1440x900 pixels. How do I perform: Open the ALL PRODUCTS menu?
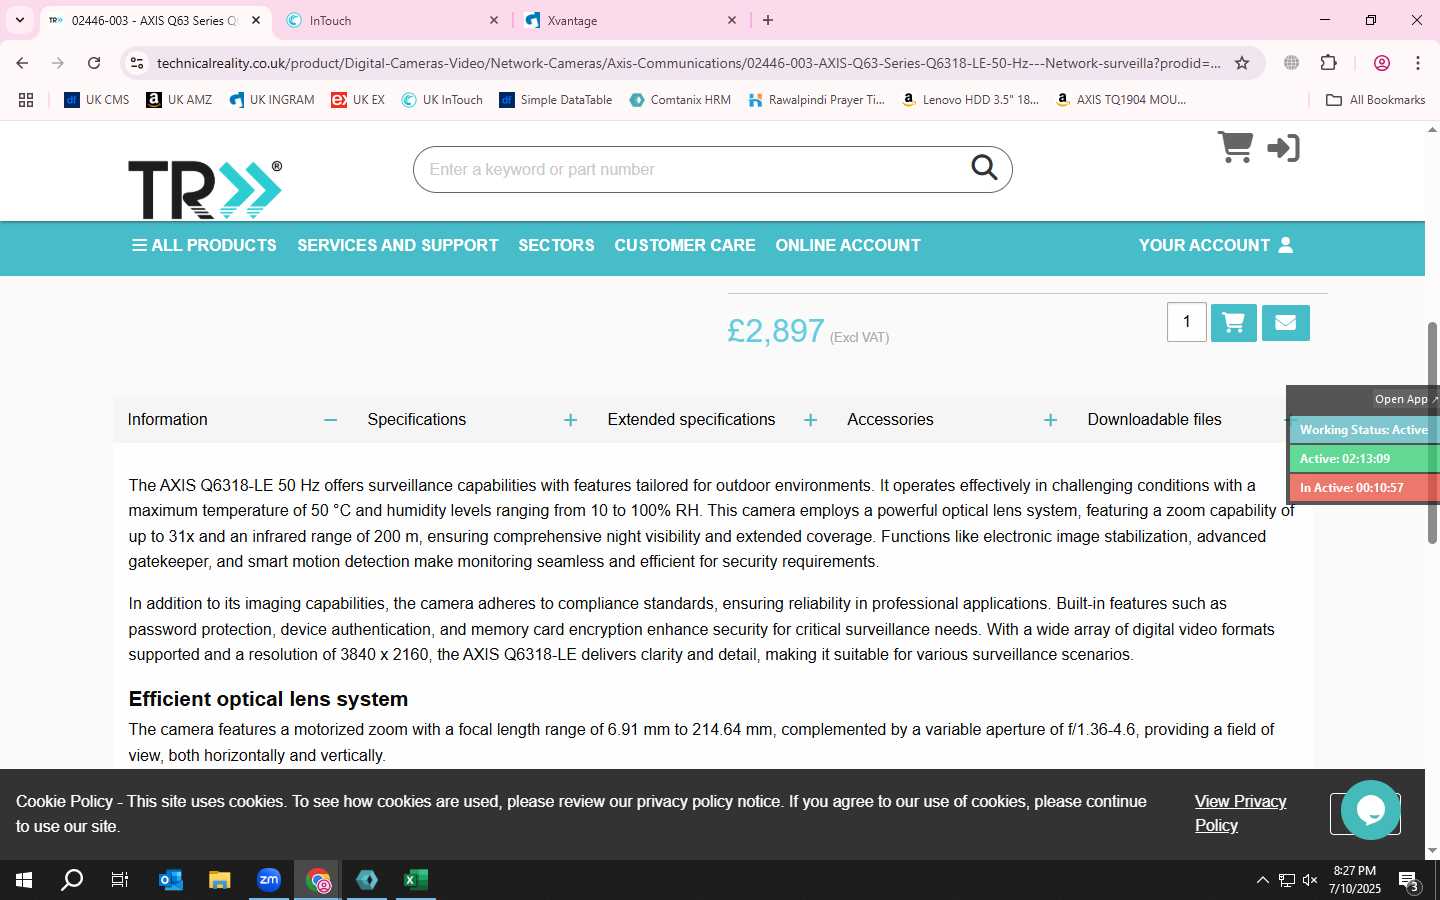[x=204, y=245]
